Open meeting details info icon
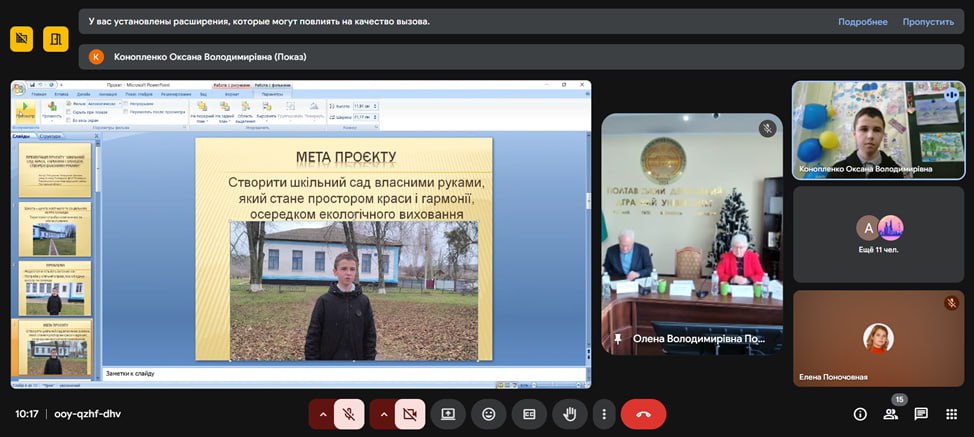The image size is (974, 437). click(x=859, y=414)
